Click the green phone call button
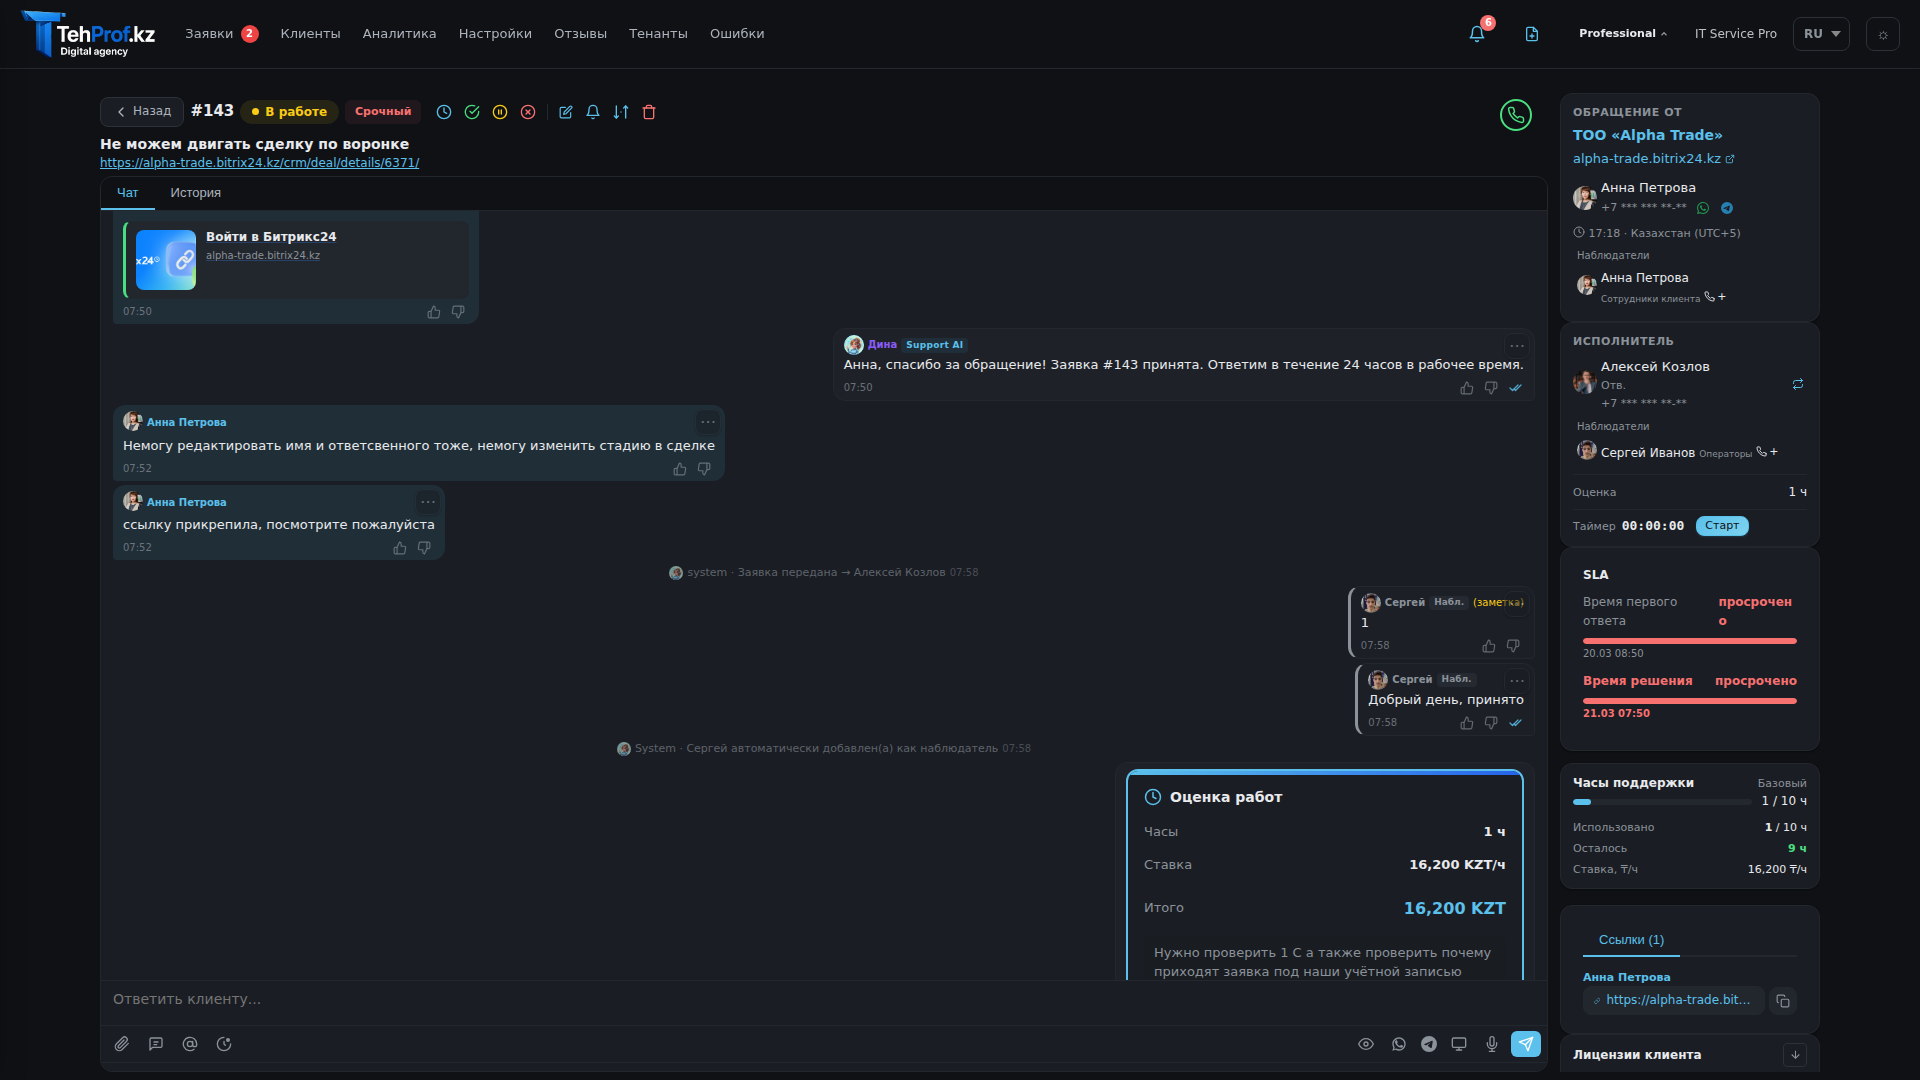The height and width of the screenshot is (1080, 1920). pyautogui.click(x=1515, y=115)
